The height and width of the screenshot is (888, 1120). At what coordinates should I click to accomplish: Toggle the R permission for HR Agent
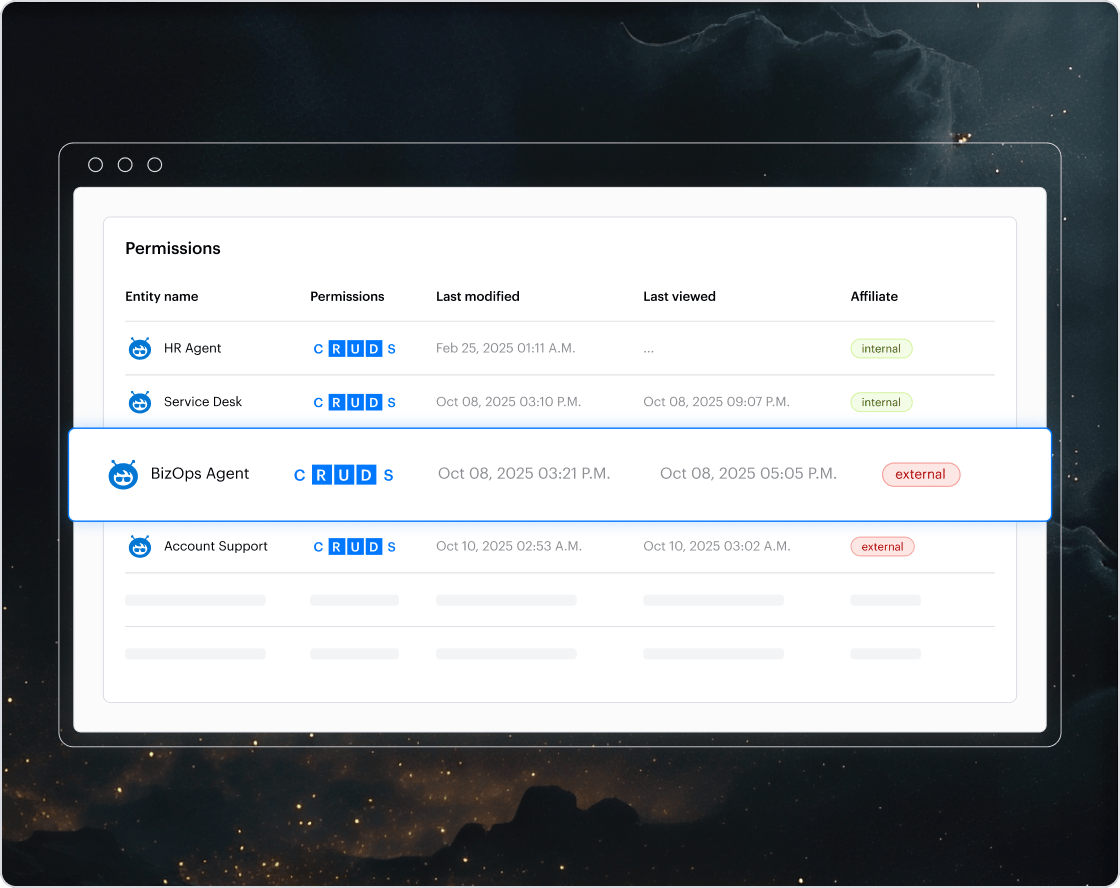tap(337, 349)
